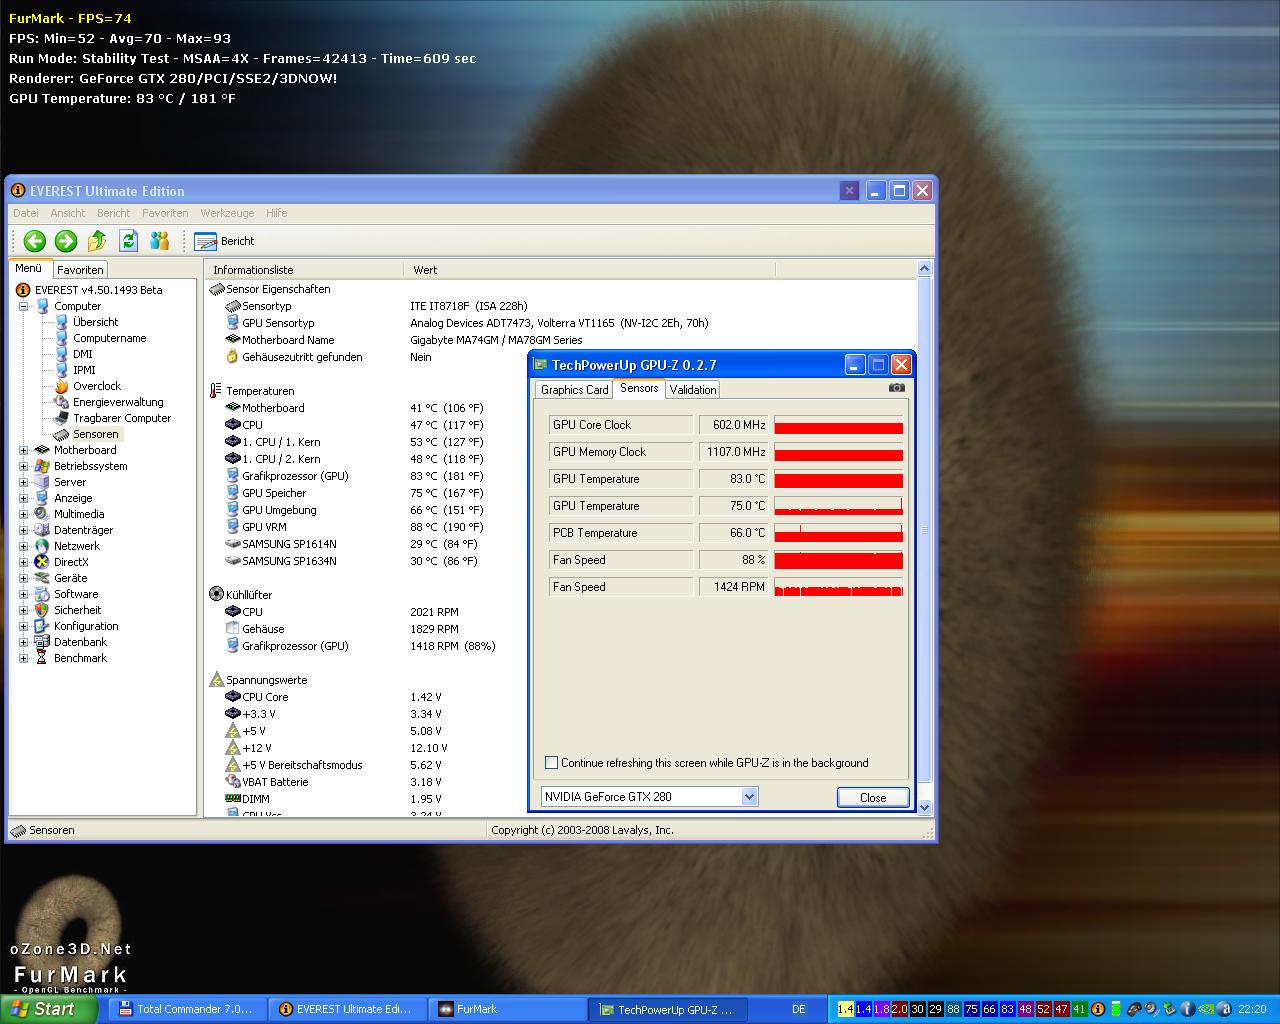Open the NVIDIA GeForce GTX 280 dropdown
Viewport: 1280px width, 1024px height.
[x=749, y=797]
